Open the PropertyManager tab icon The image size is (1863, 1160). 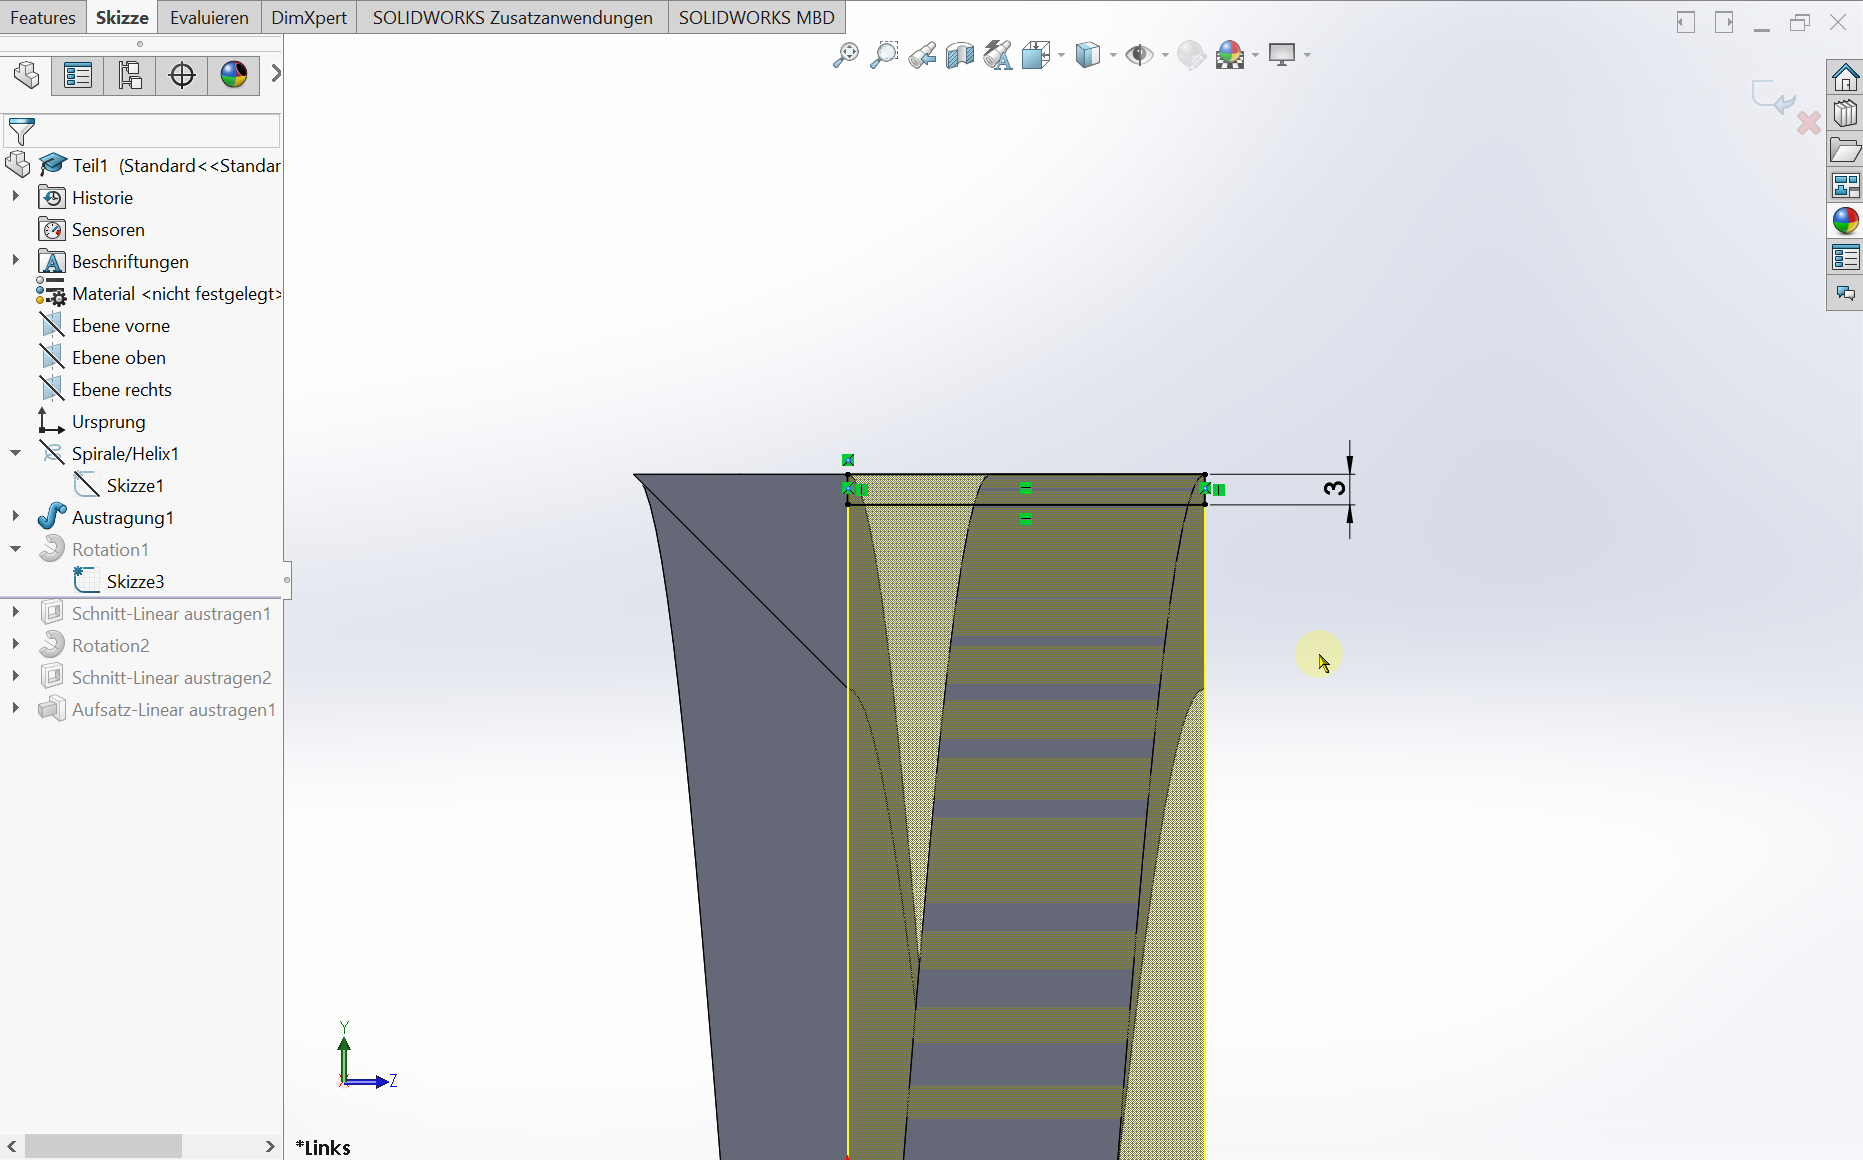(78, 75)
